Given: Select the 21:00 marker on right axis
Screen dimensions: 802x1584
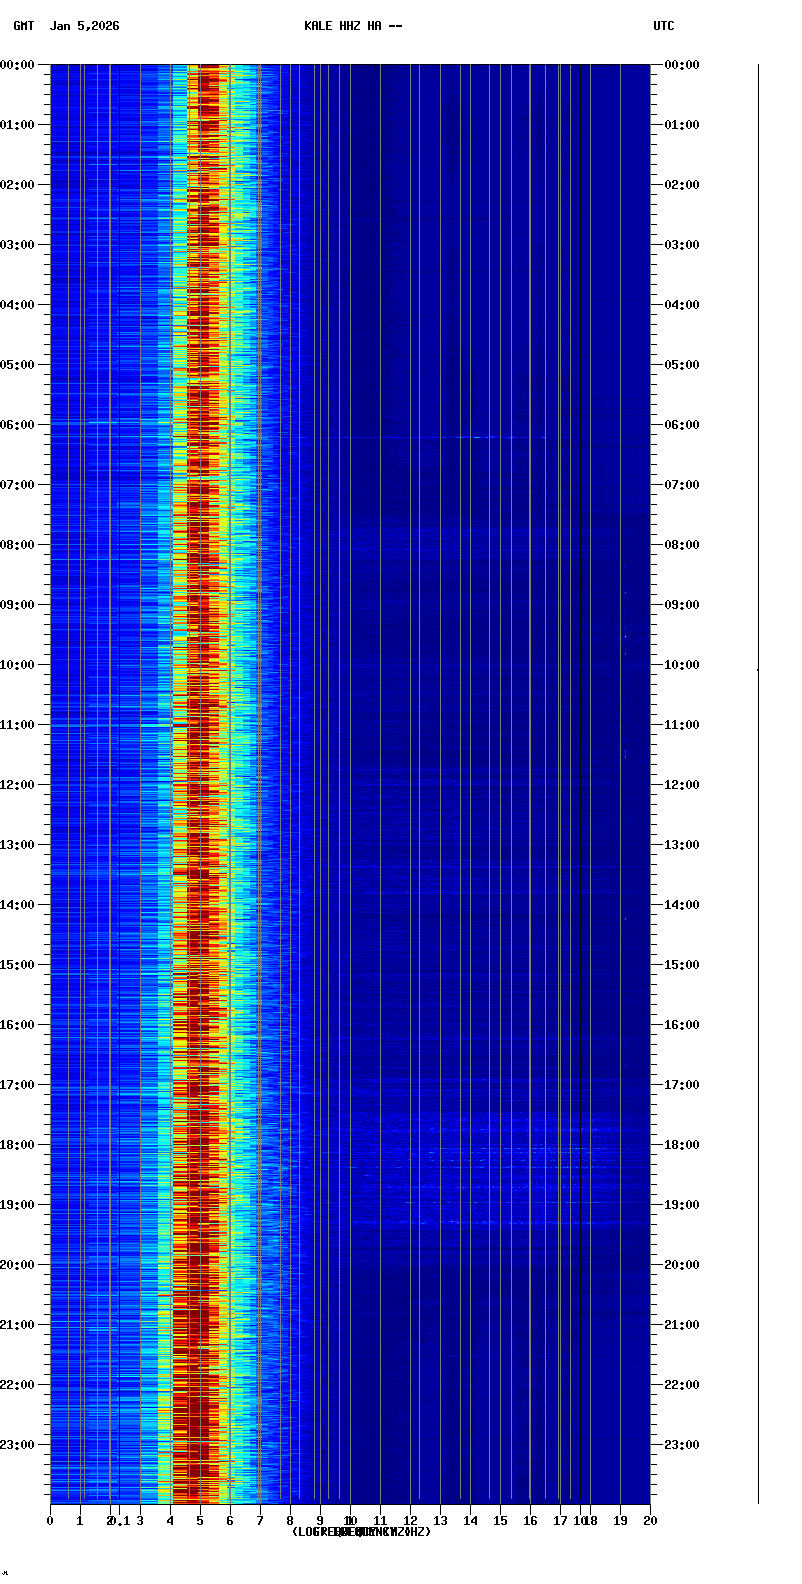Looking at the screenshot, I should (x=682, y=1325).
